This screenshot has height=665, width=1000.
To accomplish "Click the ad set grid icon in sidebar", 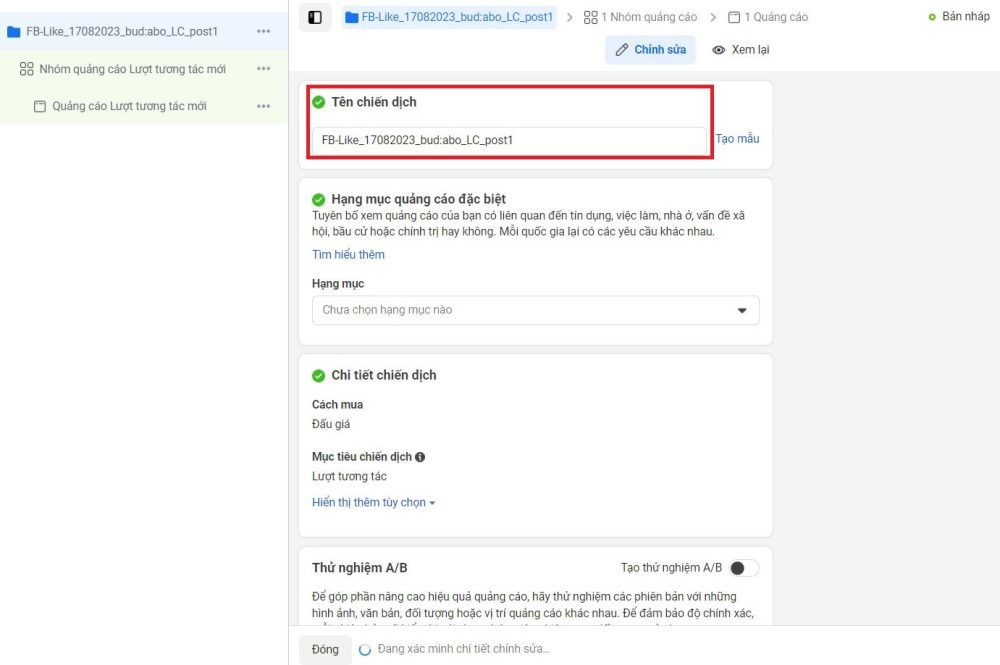I will coord(27,69).
